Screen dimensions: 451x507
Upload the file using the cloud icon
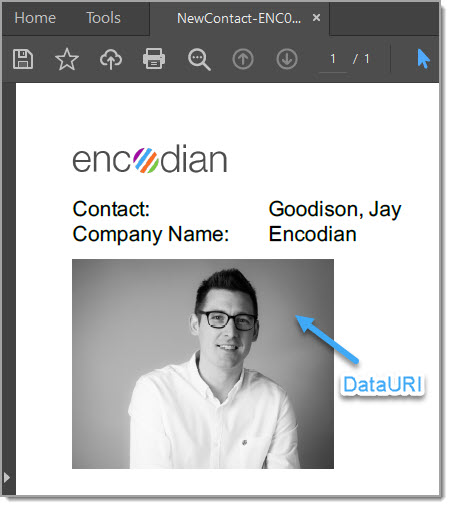pyautogui.click(x=111, y=59)
